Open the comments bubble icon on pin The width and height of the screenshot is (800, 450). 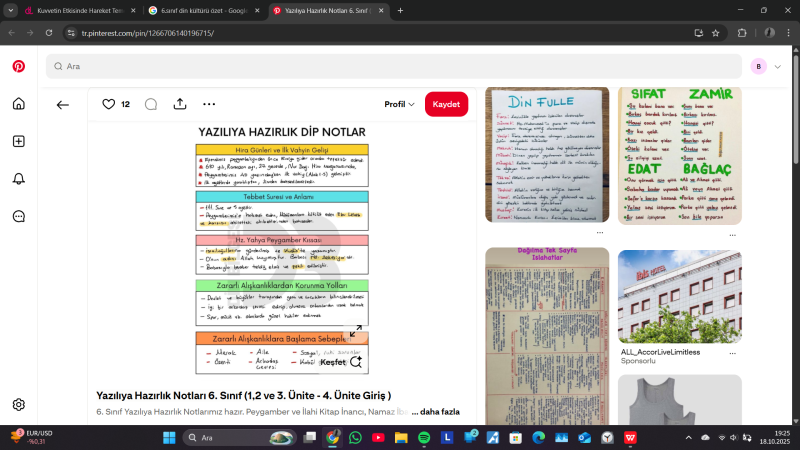coord(151,104)
